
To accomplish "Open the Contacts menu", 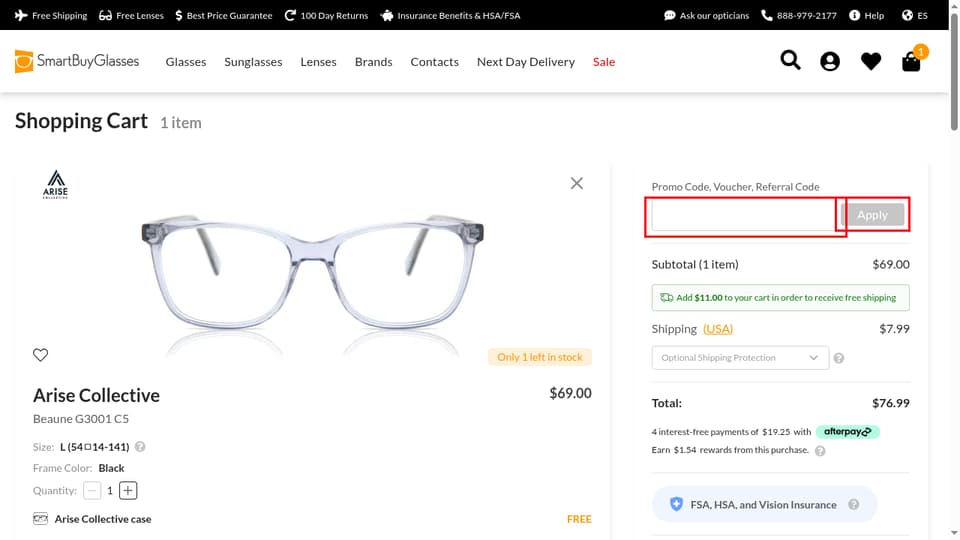I will pos(435,62).
